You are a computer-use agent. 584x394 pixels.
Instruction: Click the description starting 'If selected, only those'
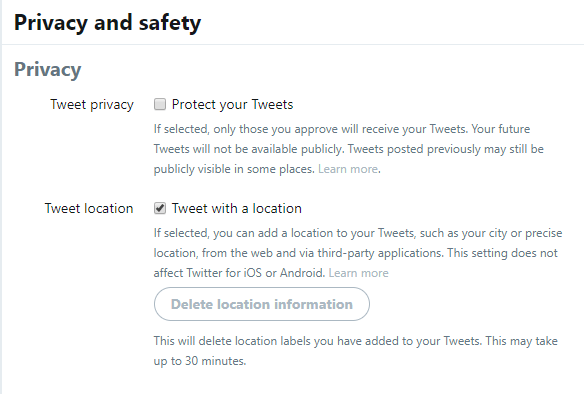coord(349,149)
